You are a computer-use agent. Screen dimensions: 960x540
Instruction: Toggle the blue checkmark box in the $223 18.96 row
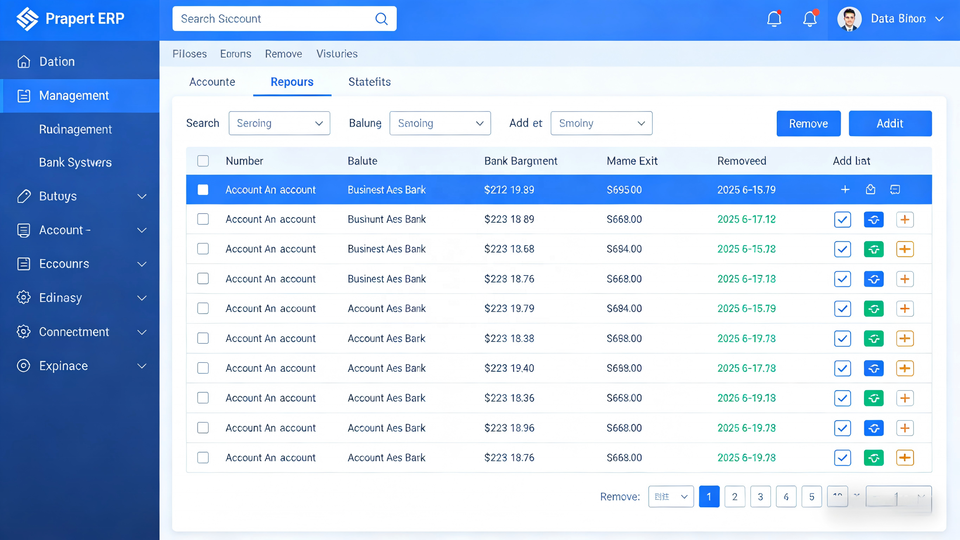point(842,428)
